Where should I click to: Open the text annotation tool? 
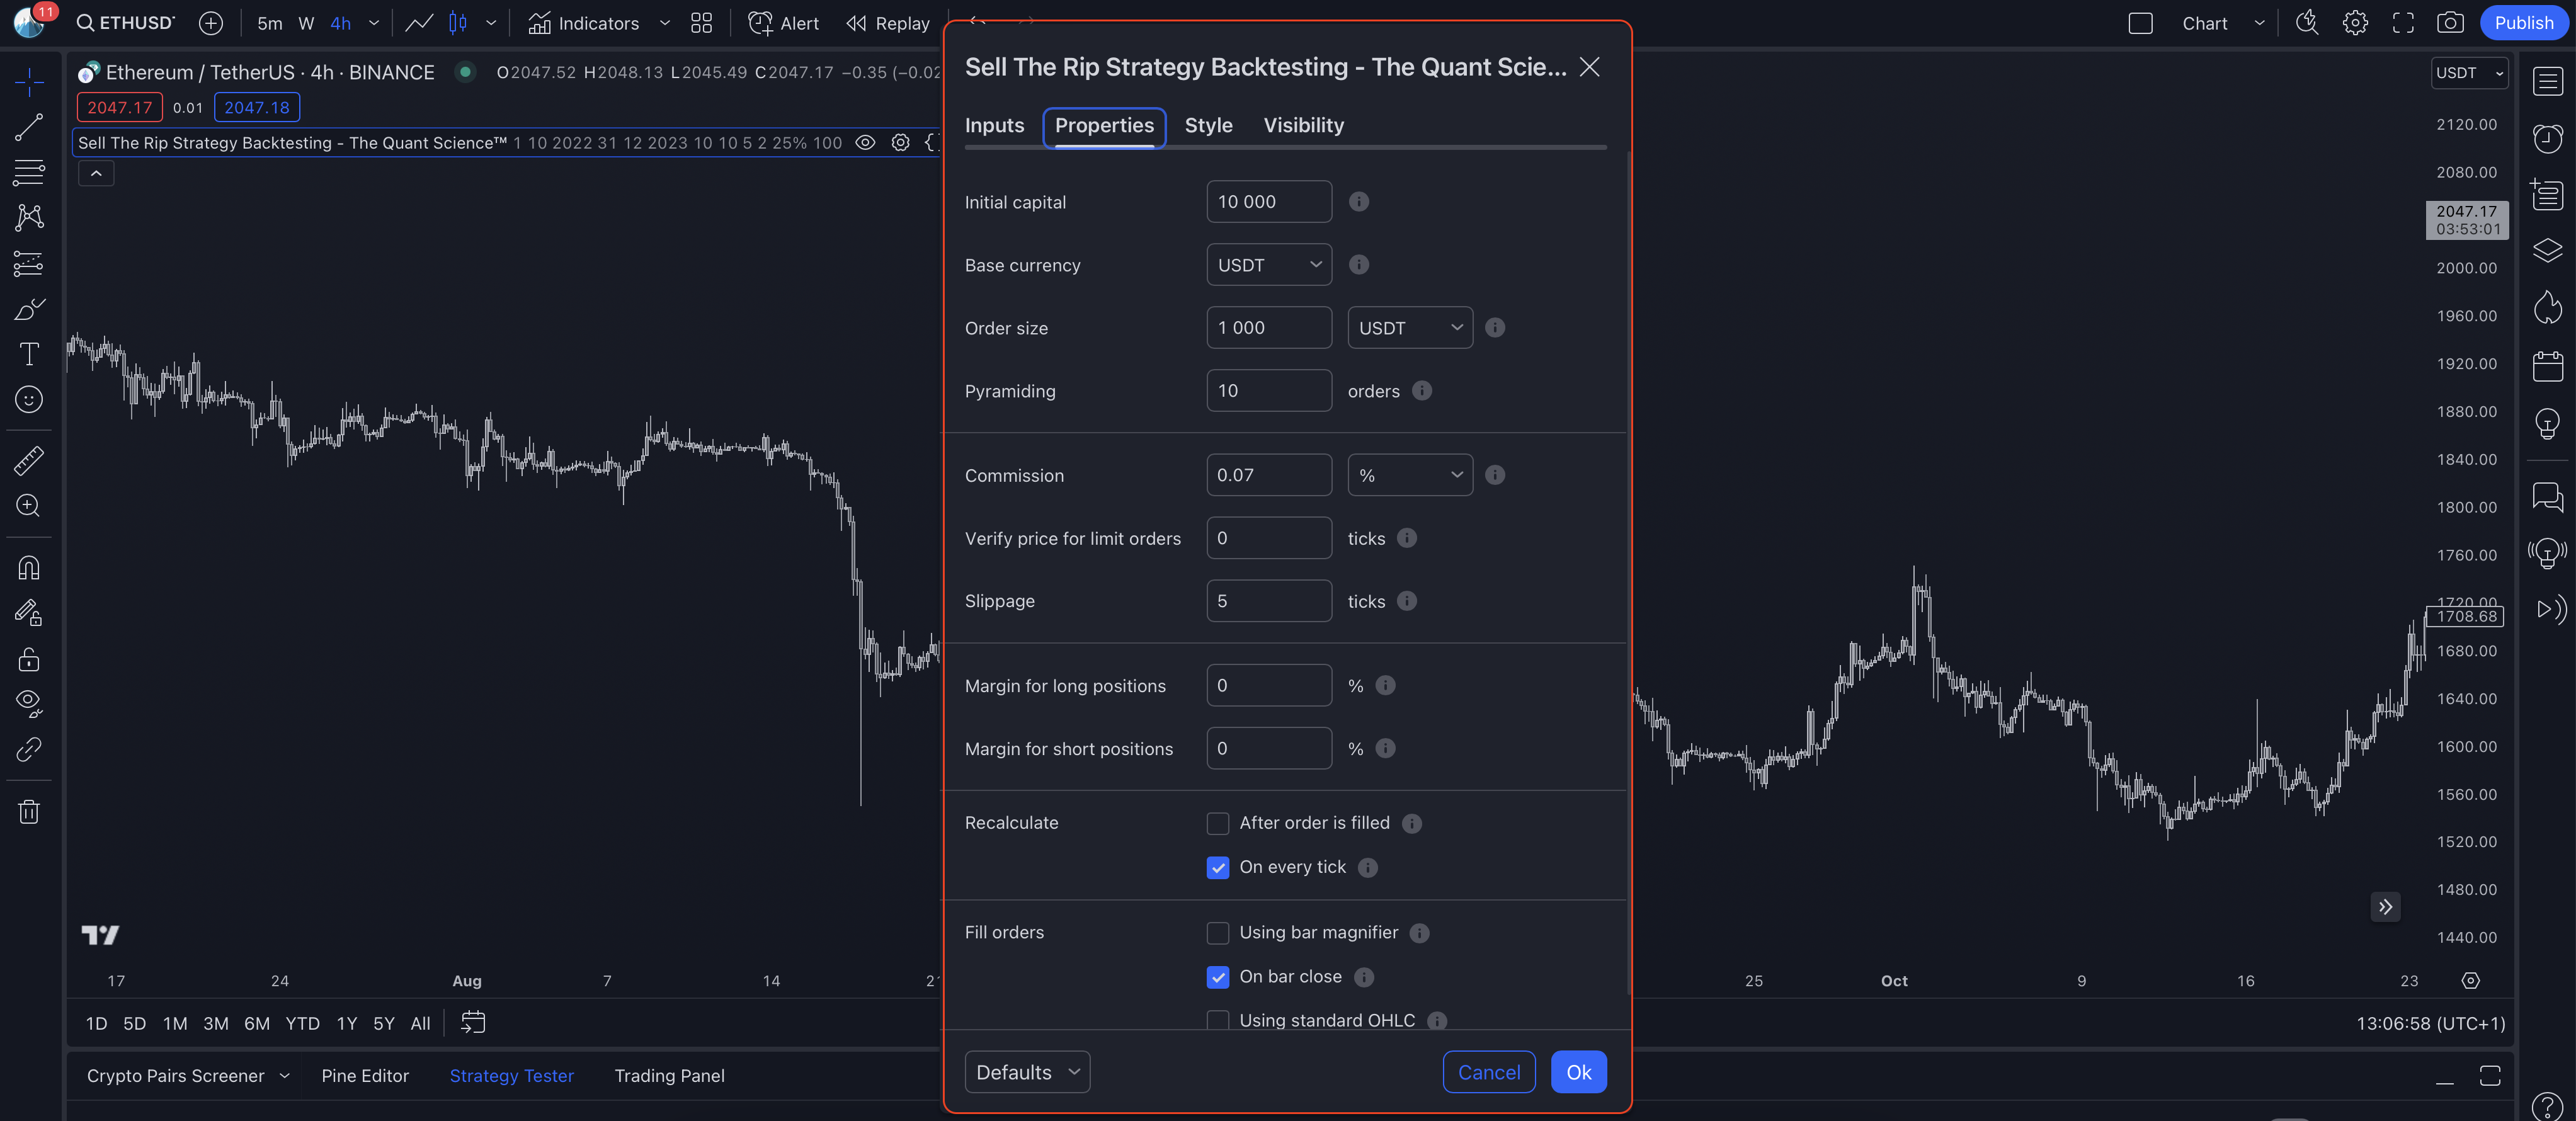(29, 354)
